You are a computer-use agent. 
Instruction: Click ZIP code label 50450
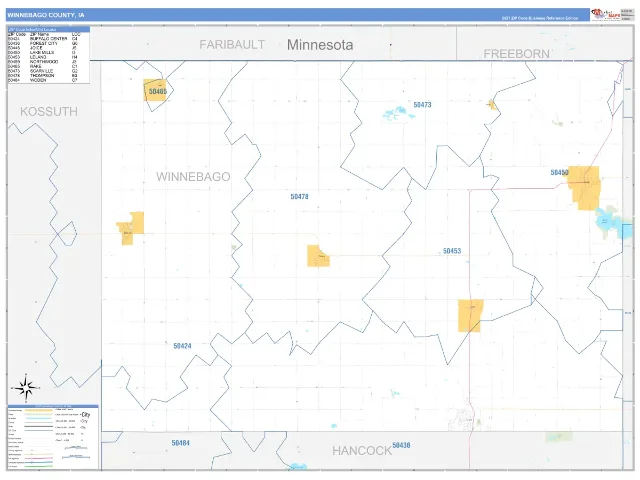coord(559,173)
